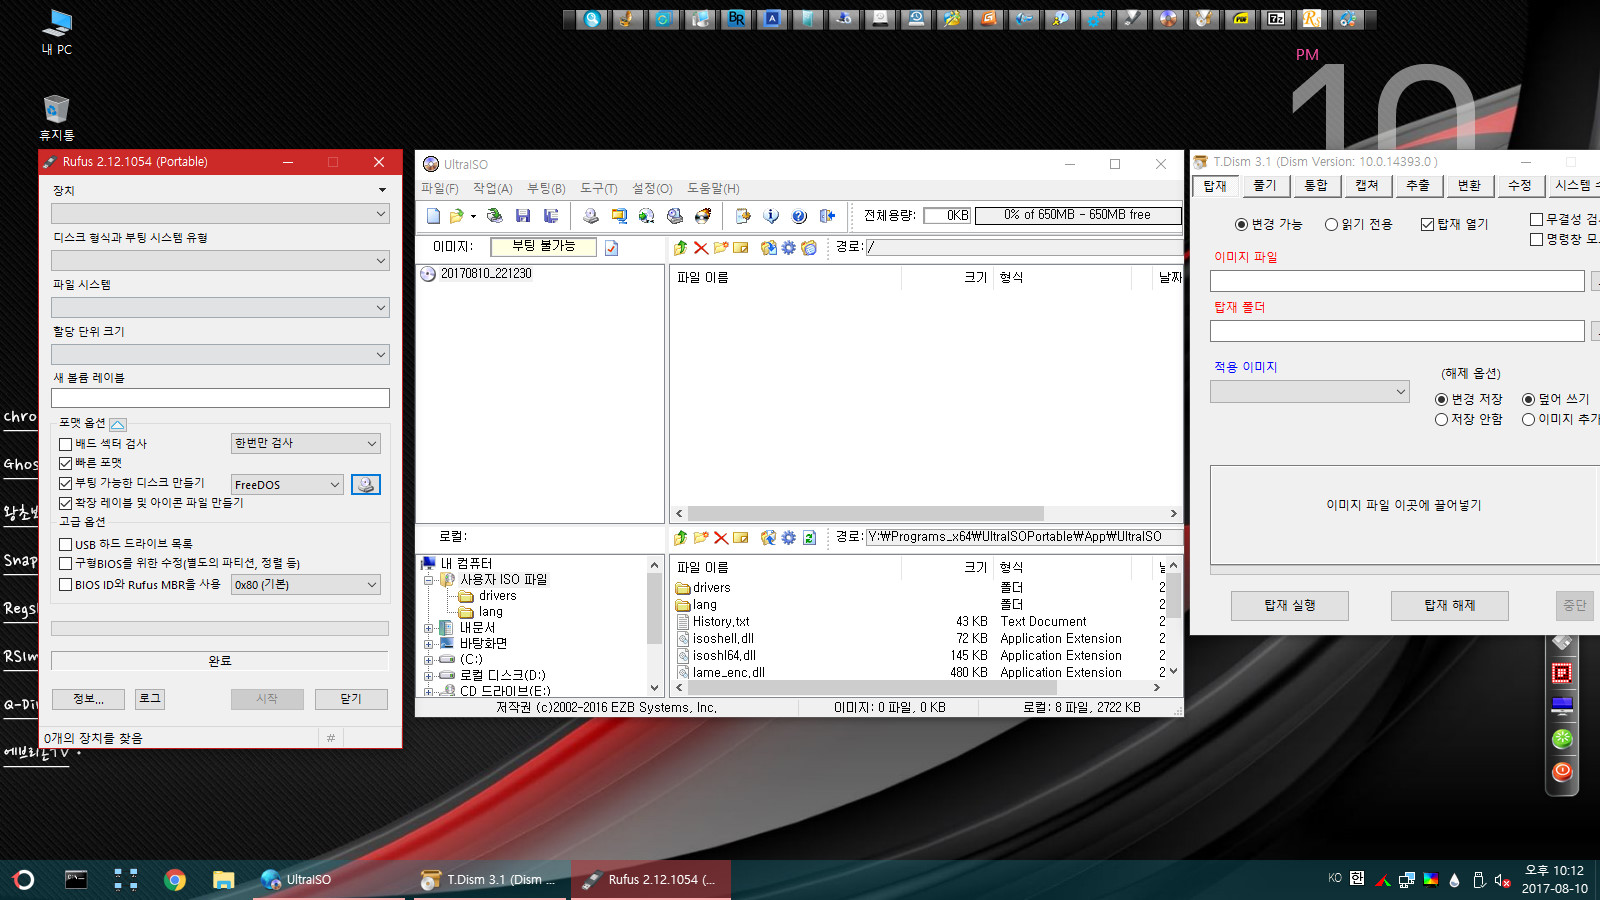The image size is (1600, 900).
Task: Open the 한번만 검사 dropdown in Rufus
Action: [x=306, y=443]
